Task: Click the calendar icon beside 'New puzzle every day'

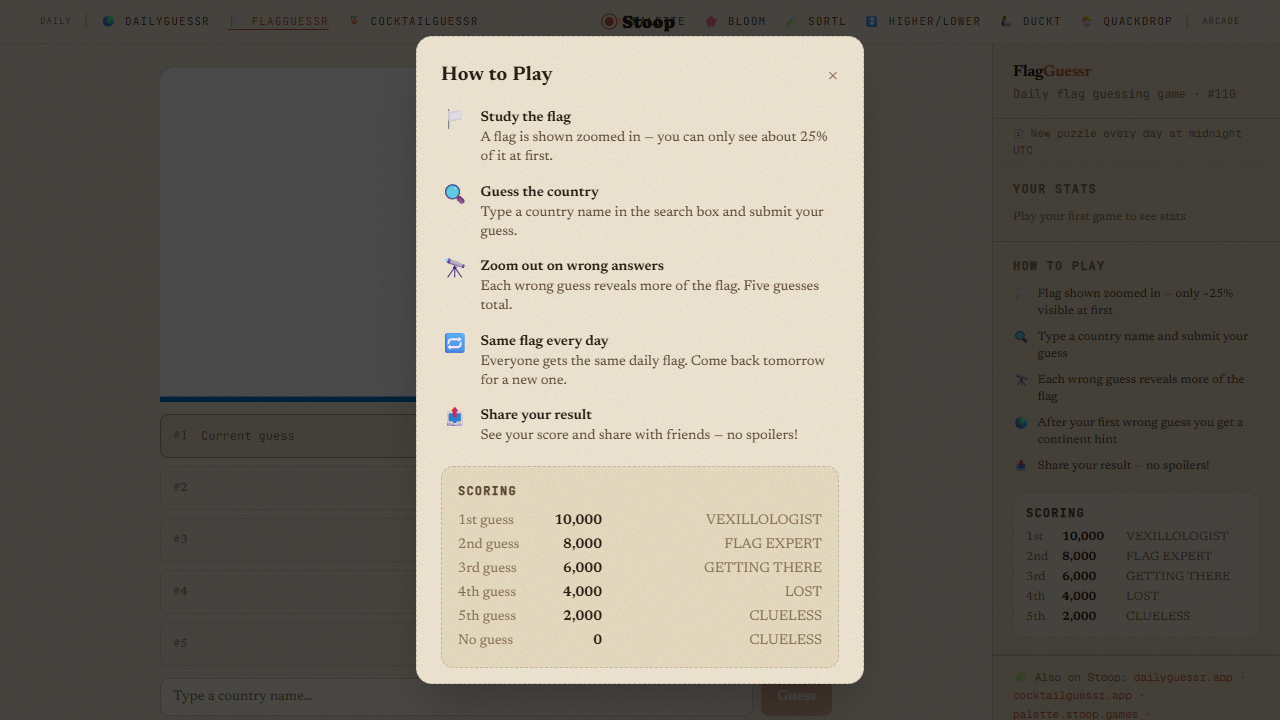Action: [x=1019, y=134]
